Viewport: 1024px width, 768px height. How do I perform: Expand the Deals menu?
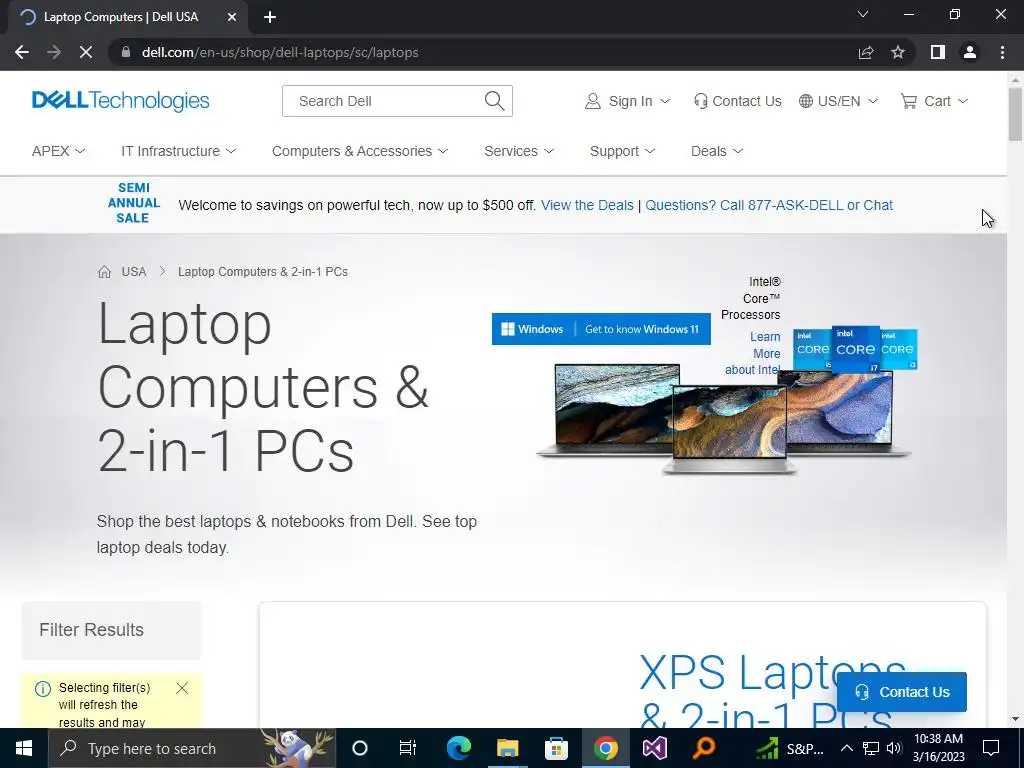click(717, 151)
